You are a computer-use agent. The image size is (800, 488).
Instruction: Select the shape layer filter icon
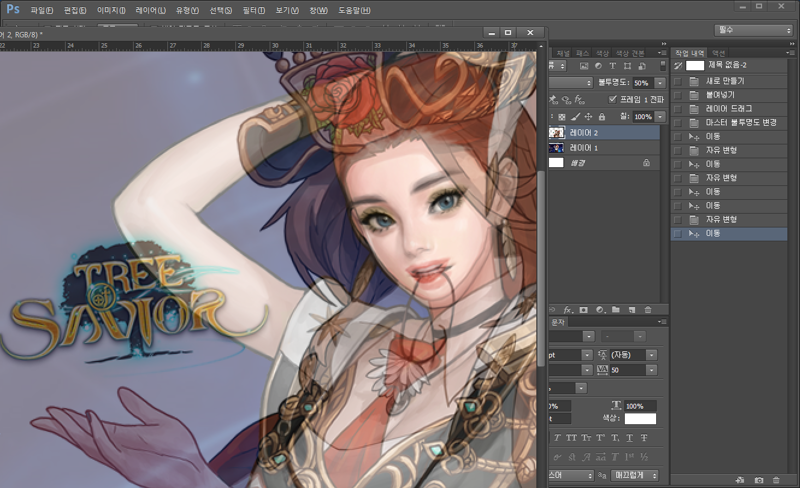tap(628, 66)
